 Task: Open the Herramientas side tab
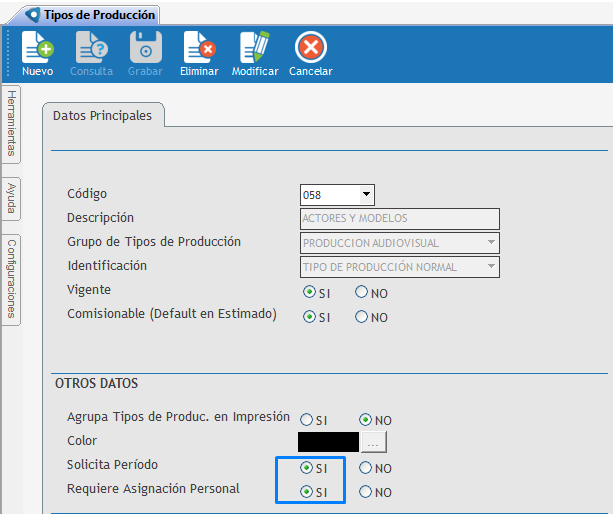12,123
